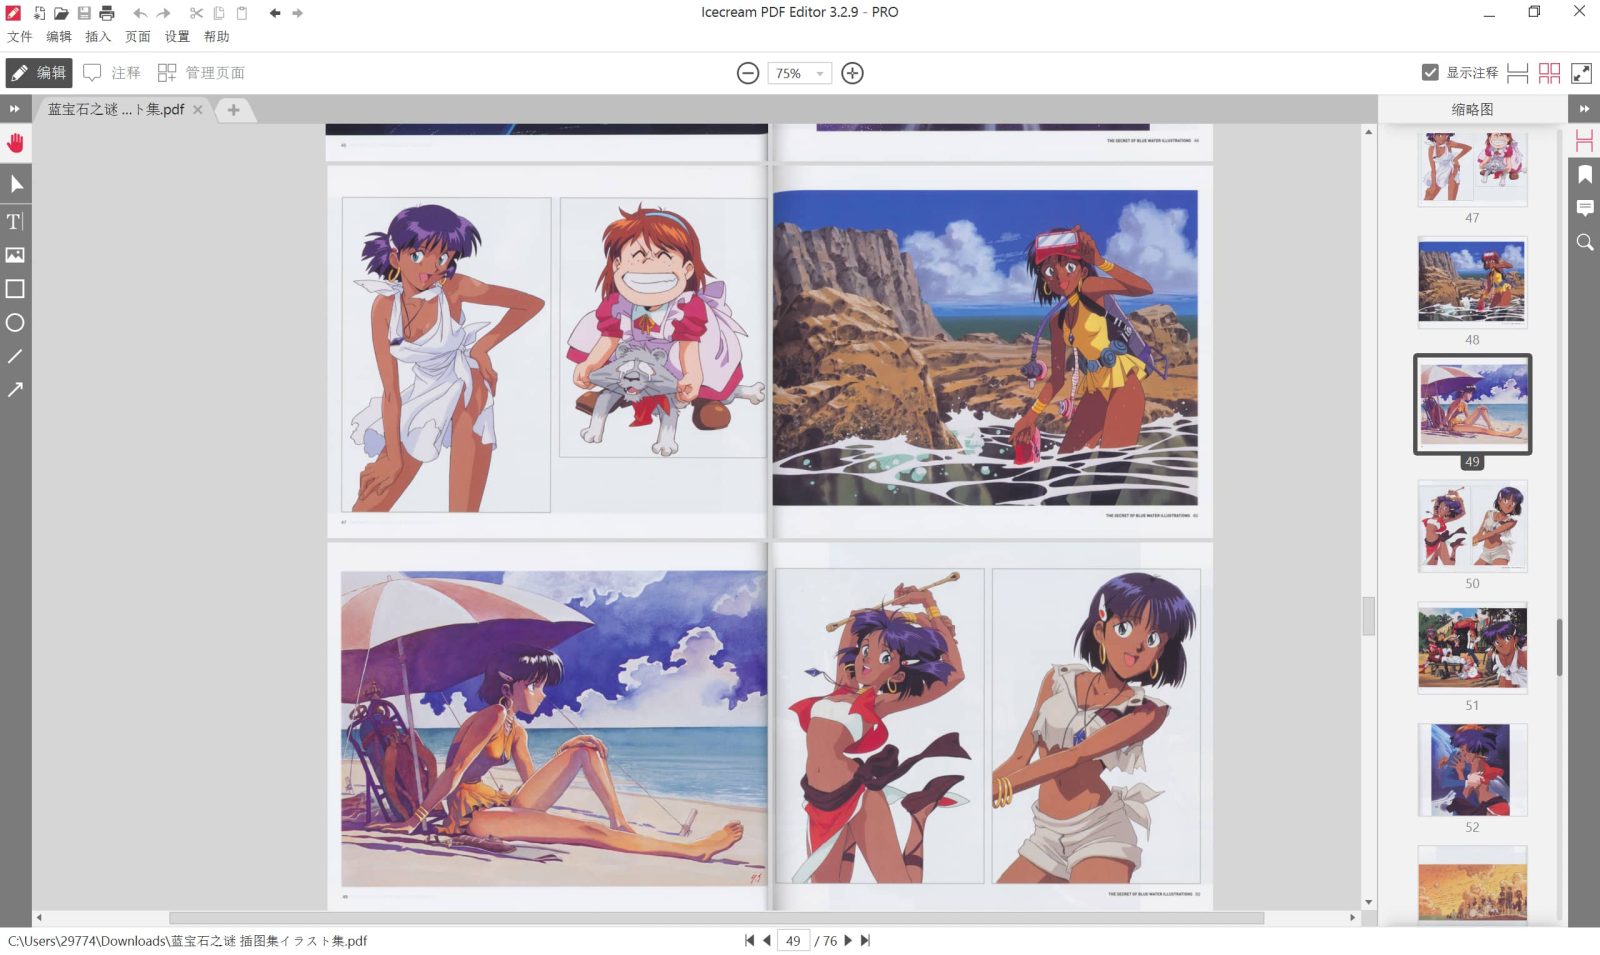Close the 蓝宝石之谜 pdf tab
The image size is (1600, 955).
[198, 110]
